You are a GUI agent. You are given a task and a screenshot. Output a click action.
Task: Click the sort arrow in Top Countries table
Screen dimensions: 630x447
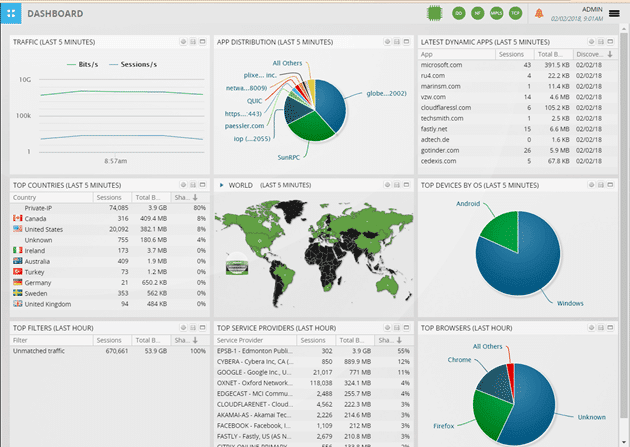tap(195, 197)
